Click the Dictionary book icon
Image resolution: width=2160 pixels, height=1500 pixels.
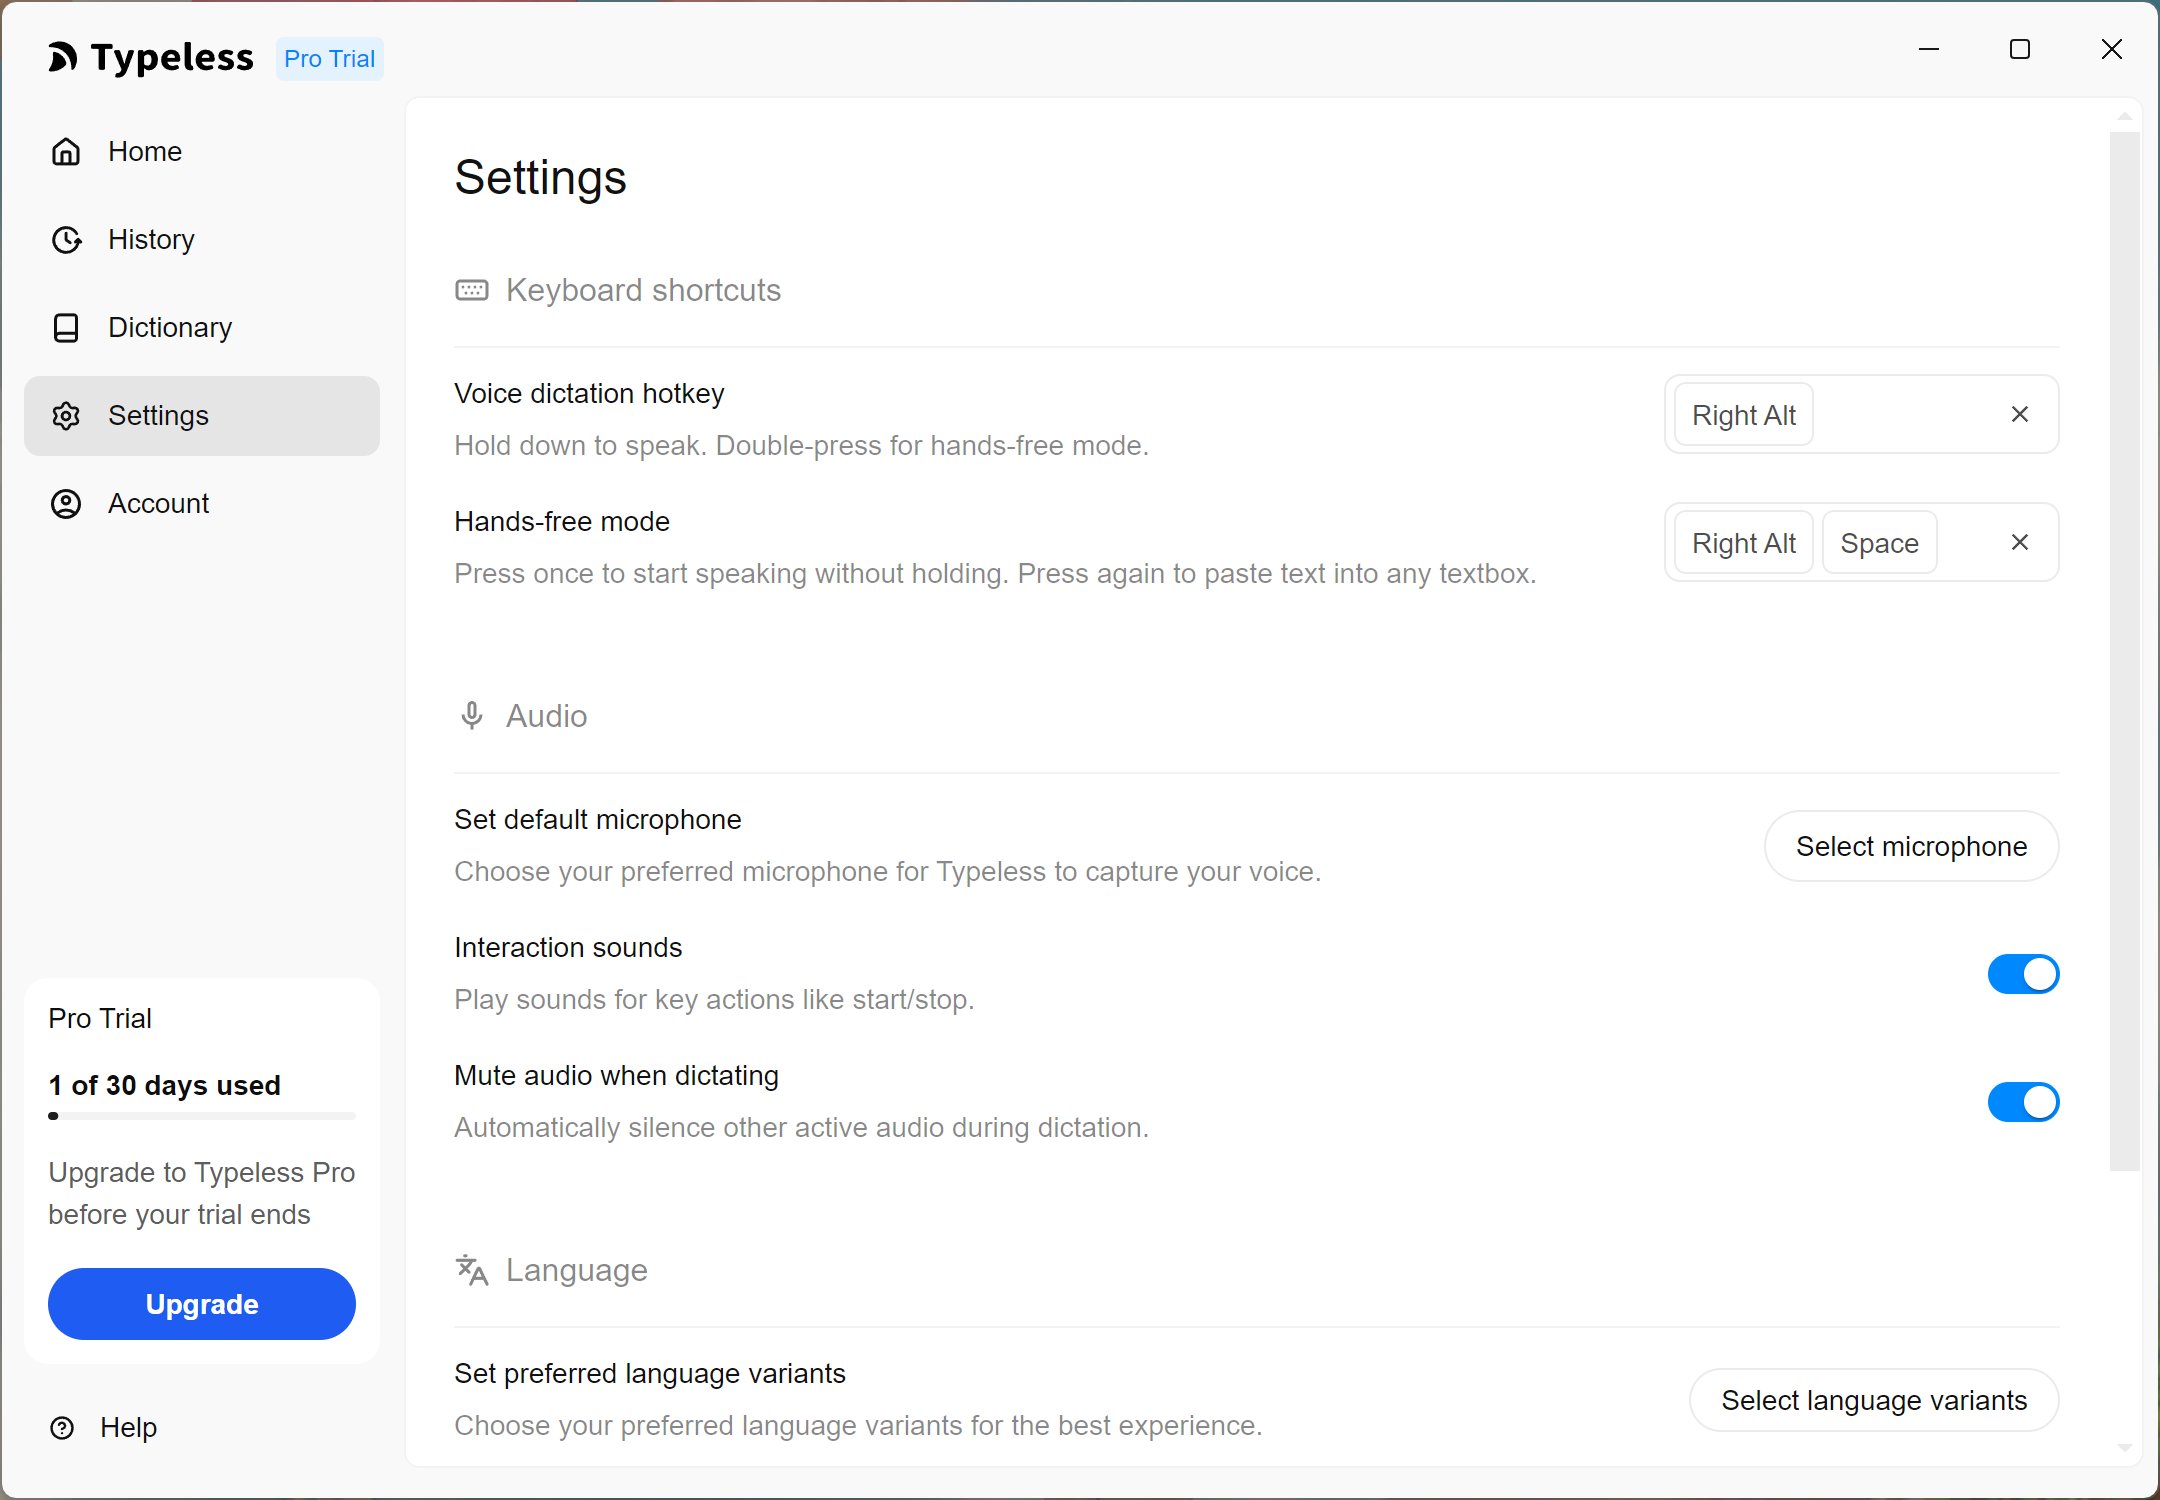coord(66,328)
